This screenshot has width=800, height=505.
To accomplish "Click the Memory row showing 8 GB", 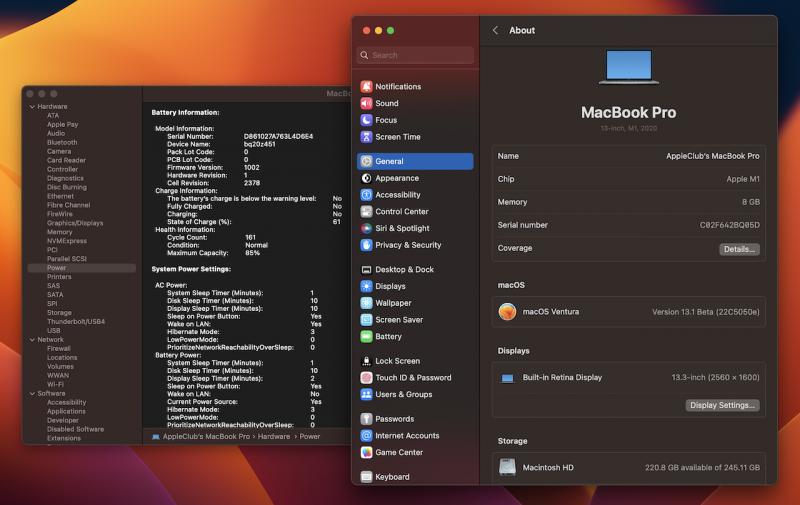I will 629,202.
